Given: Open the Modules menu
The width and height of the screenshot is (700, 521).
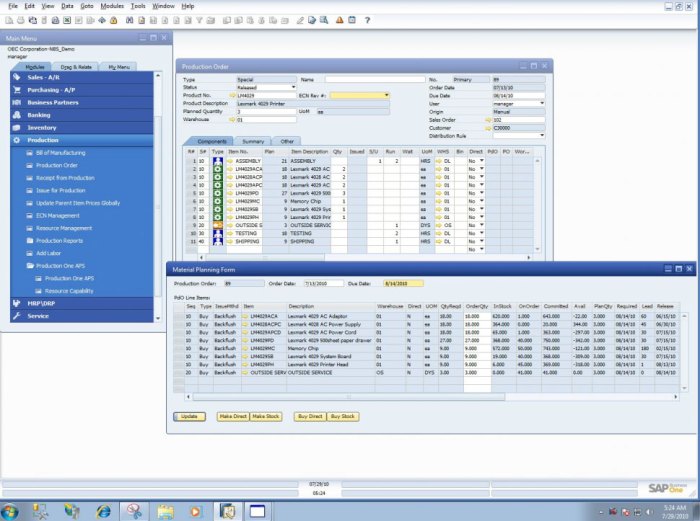Looking at the screenshot, I should pos(112,6).
